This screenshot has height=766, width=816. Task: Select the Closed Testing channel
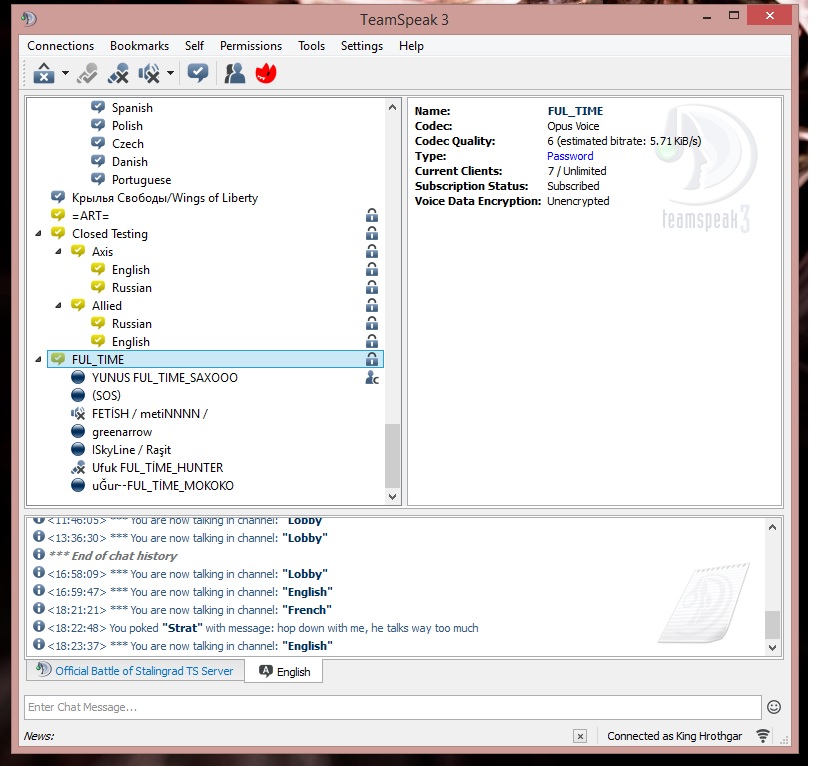pos(110,234)
